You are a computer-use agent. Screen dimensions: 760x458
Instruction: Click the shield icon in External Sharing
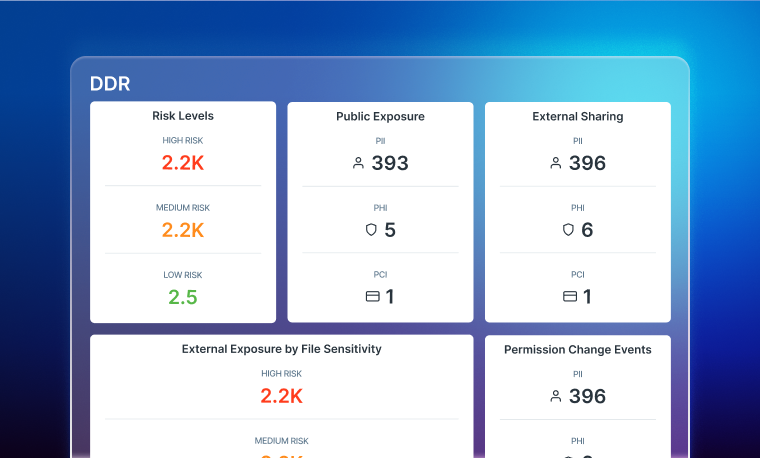(568, 230)
